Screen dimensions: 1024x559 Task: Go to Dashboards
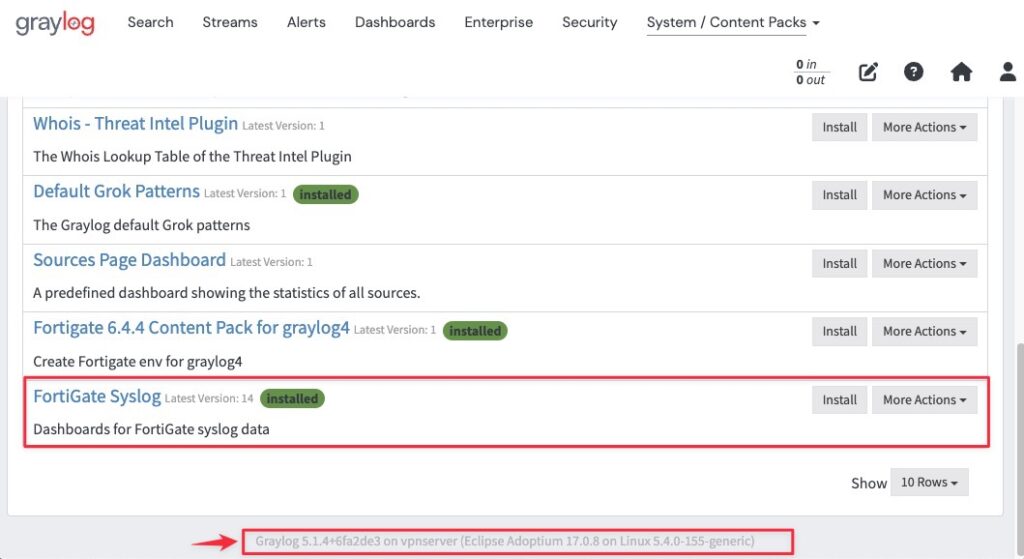395,22
